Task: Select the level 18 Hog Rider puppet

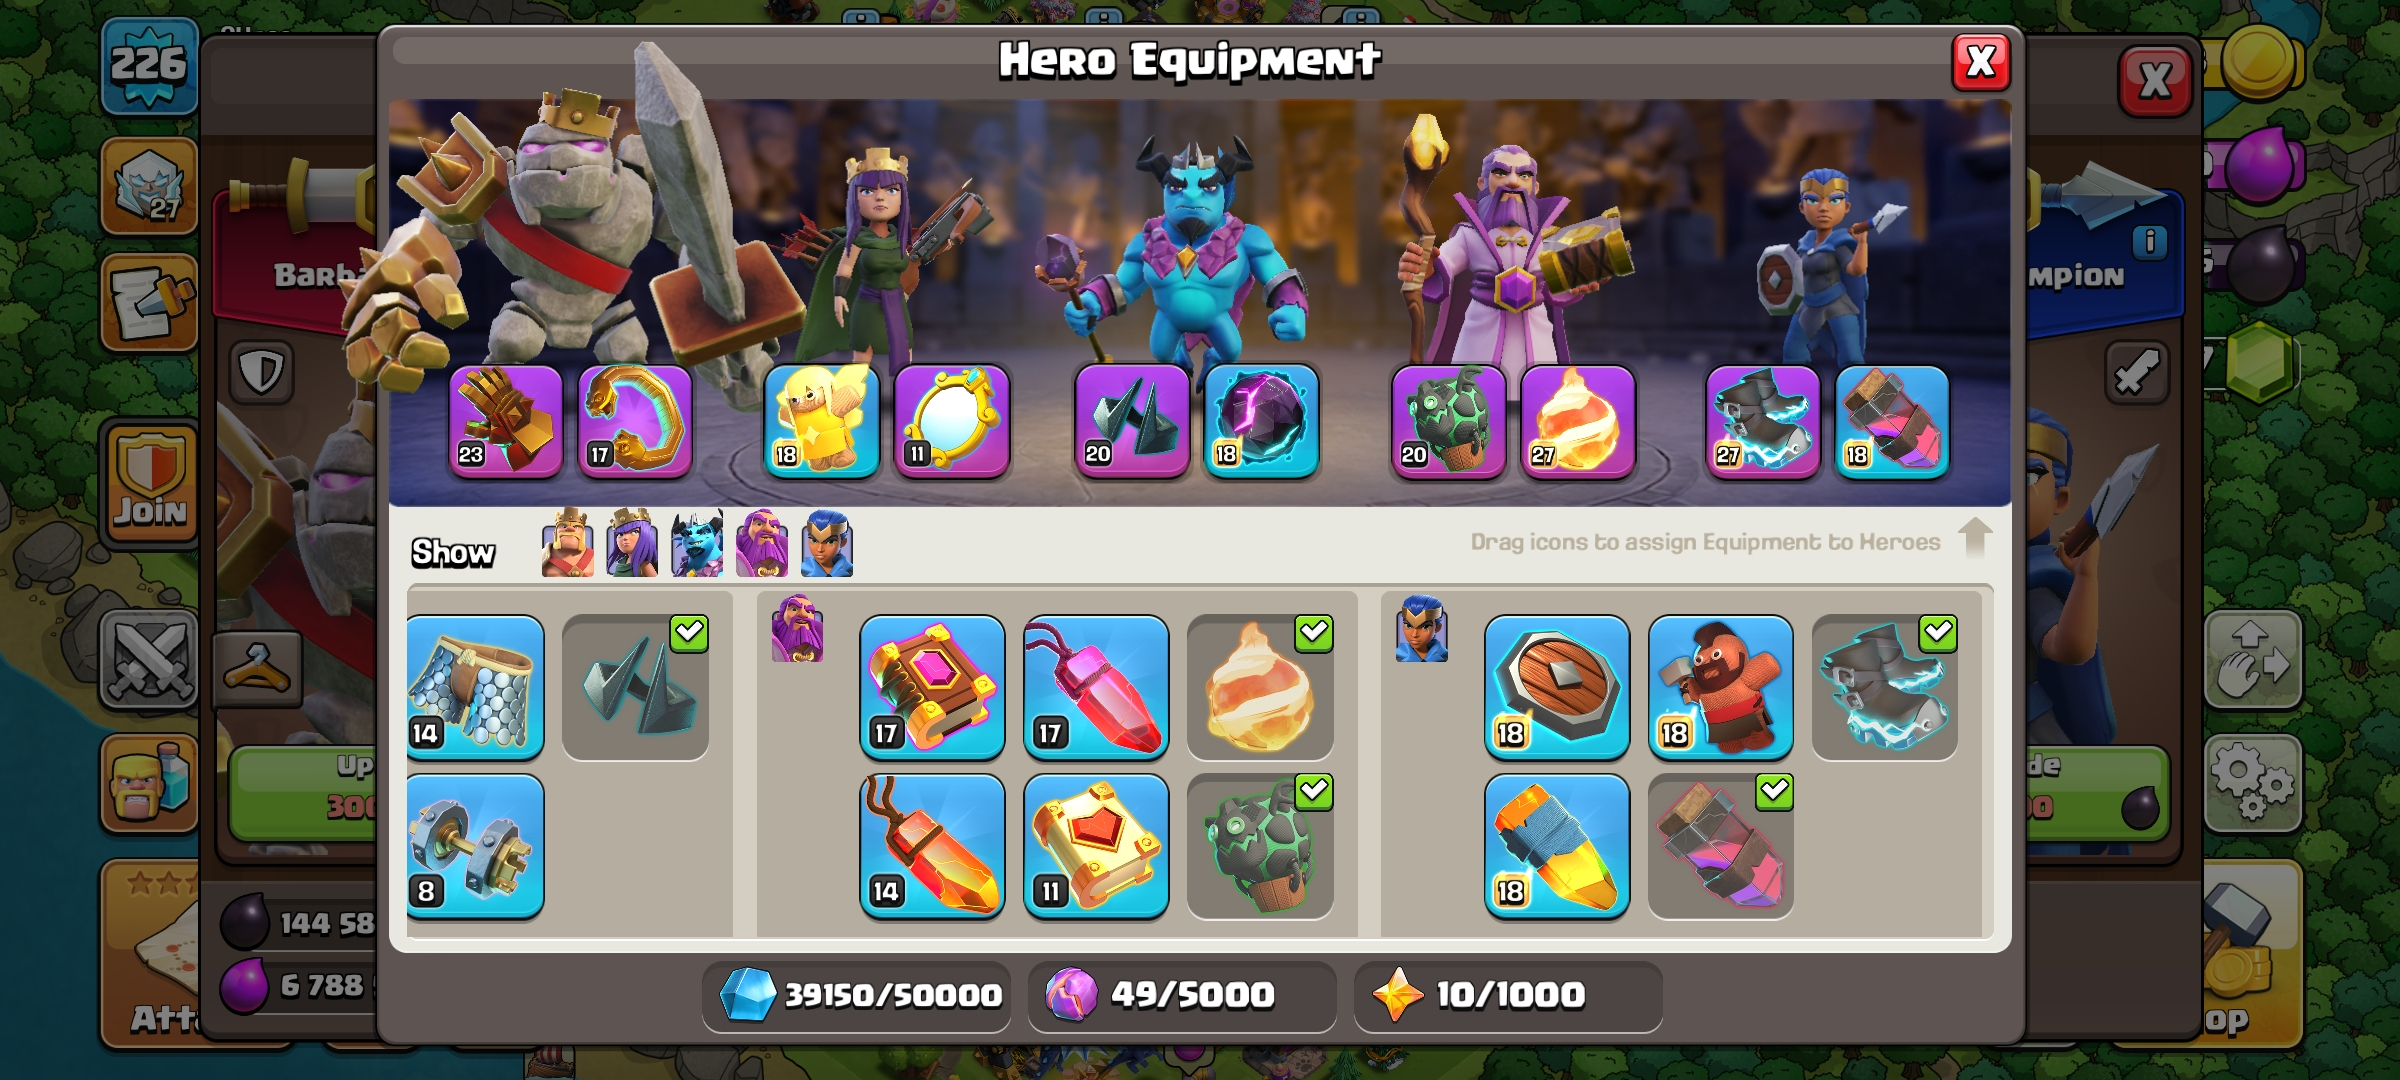Action: (x=1720, y=687)
